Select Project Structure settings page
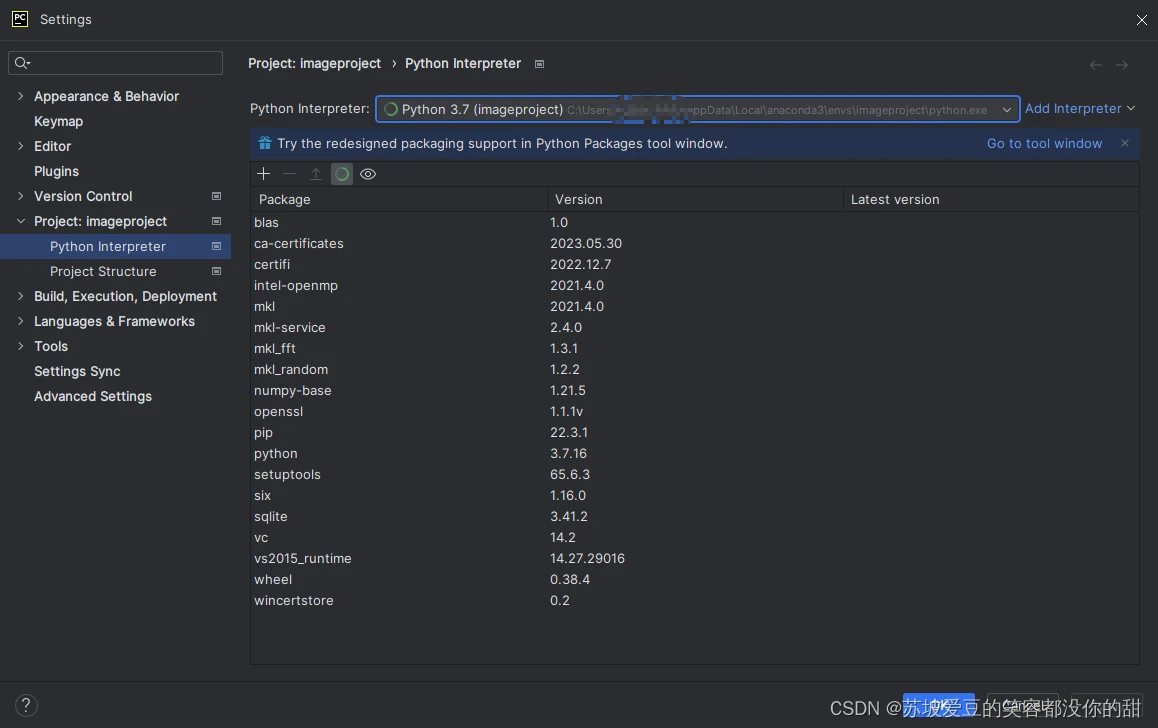This screenshot has width=1158, height=728. [x=103, y=272]
